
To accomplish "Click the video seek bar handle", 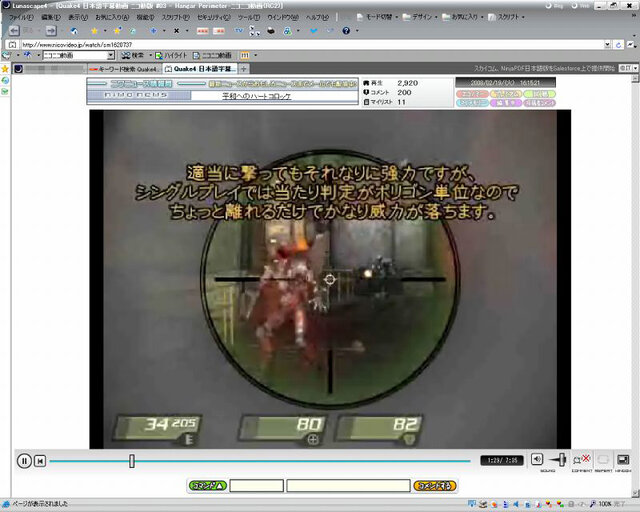I will pyautogui.click(x=132, y=461).
